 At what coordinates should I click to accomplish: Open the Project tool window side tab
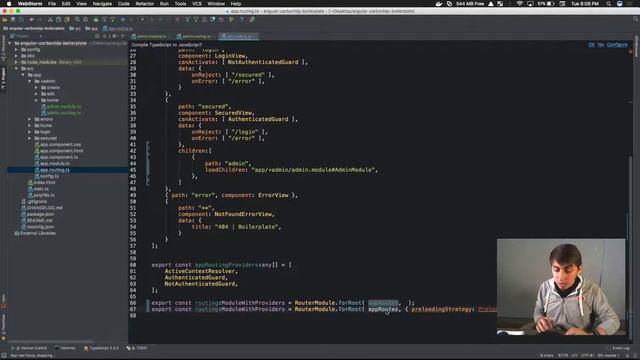pos(3,78)
